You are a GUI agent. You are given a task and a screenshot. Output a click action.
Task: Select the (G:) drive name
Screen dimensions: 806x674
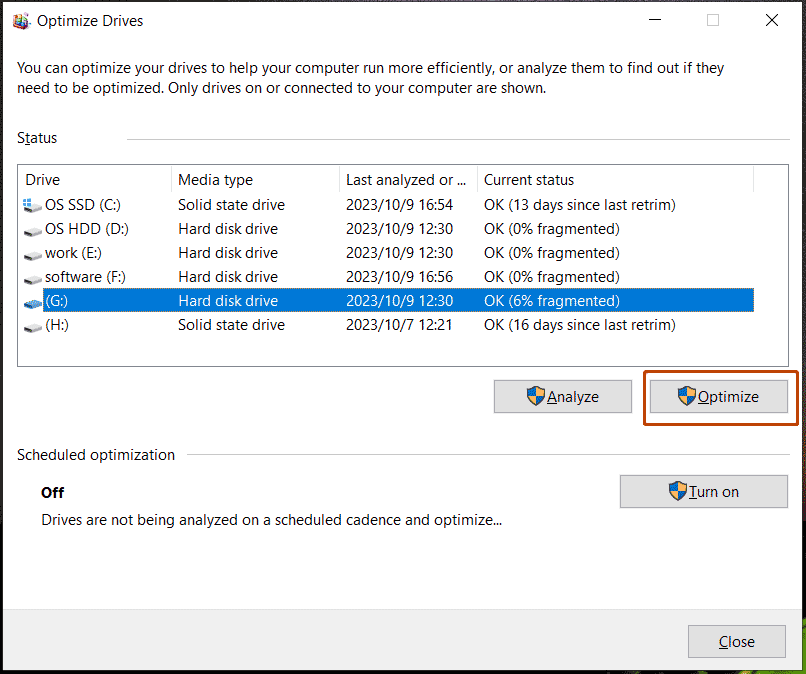[x=57, y=301]
